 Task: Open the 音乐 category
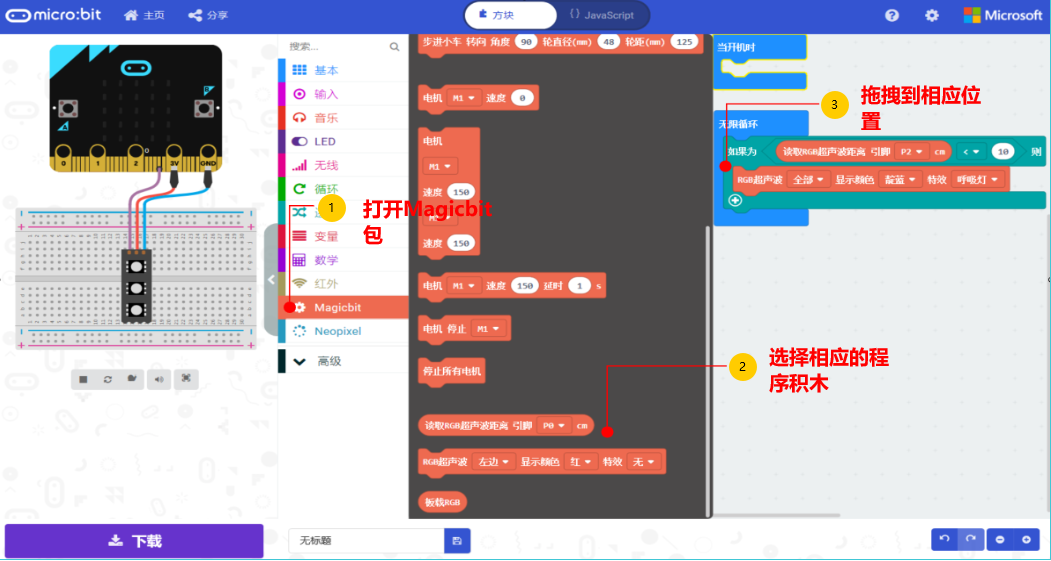pyautogui.click(x=343, y=118)
